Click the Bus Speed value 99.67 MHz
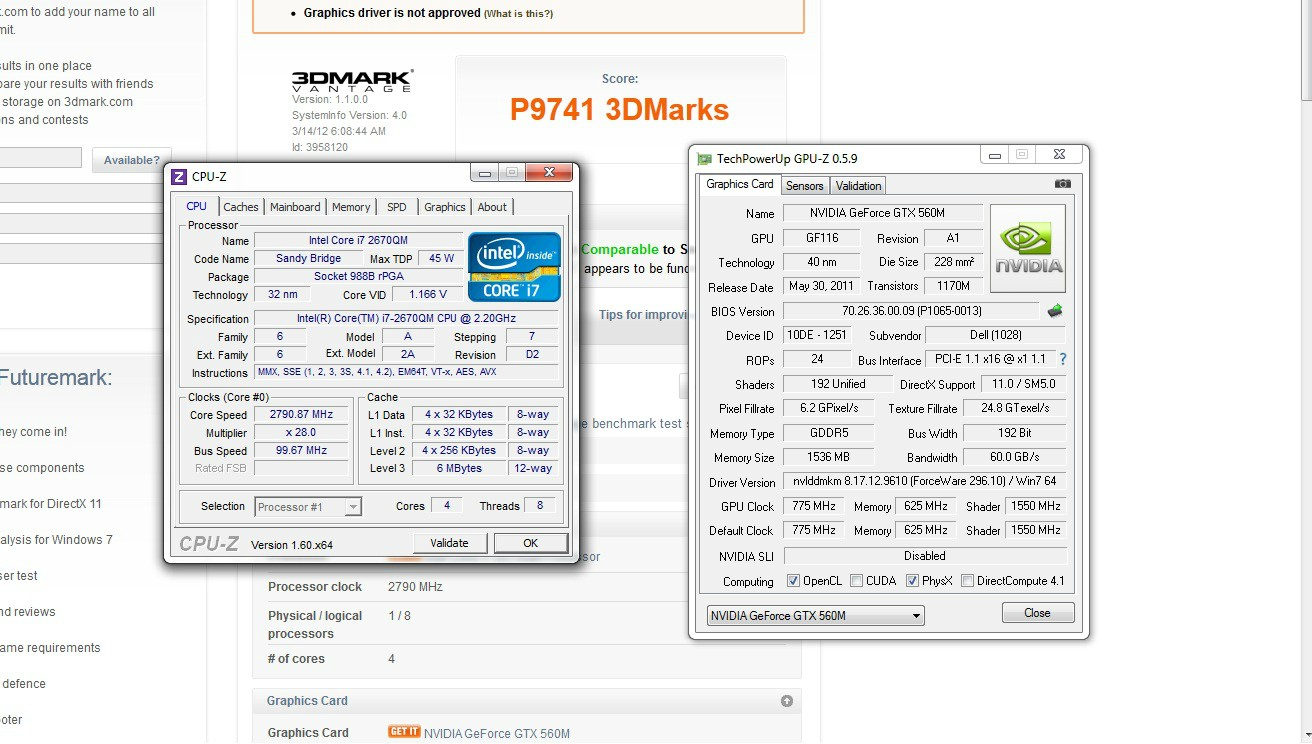This screenshot has width=1312, height=744. click(x=301, y=451)
